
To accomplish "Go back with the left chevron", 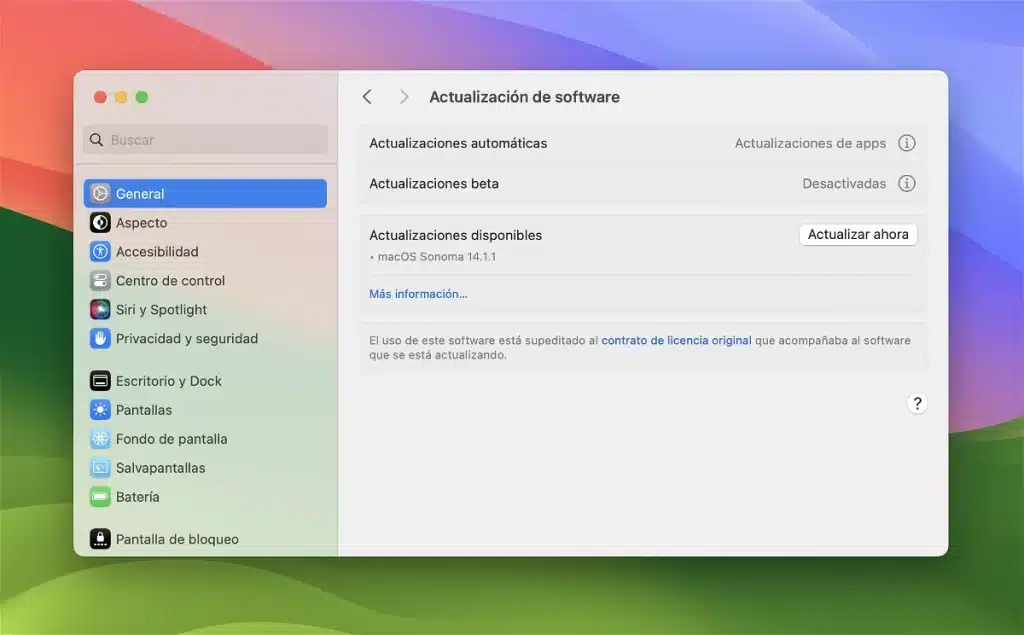I will click(367, 97).
